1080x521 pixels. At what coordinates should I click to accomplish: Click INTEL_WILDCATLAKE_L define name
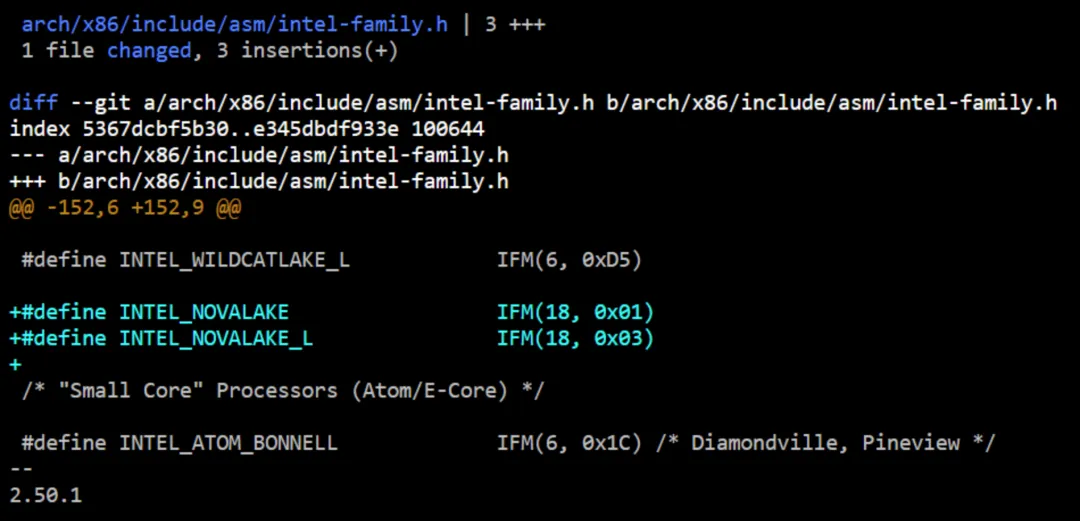coord(234,260)
